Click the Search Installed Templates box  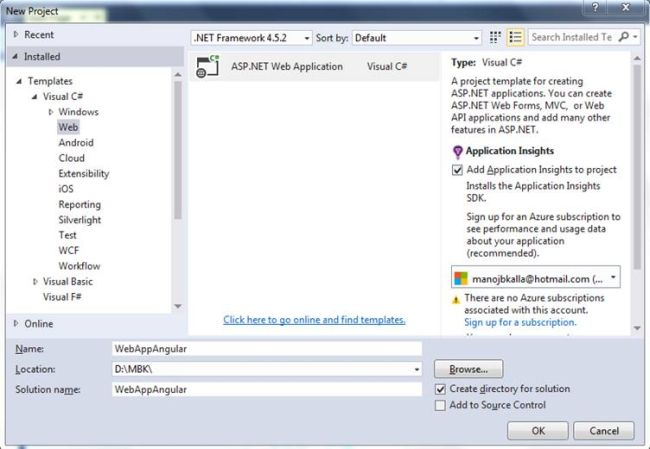click(573, 37)
